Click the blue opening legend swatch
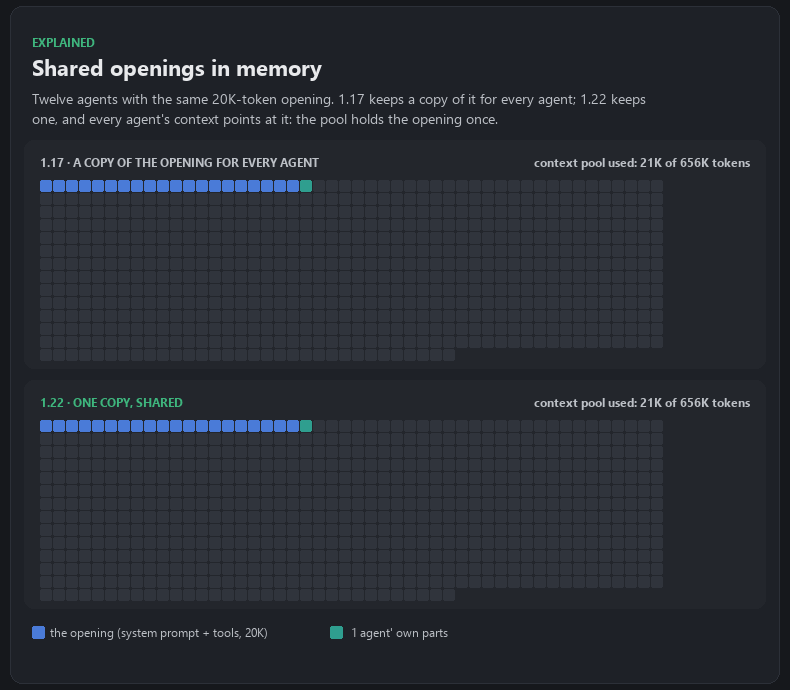Screen dimensions: 790x690 (38, 633)
